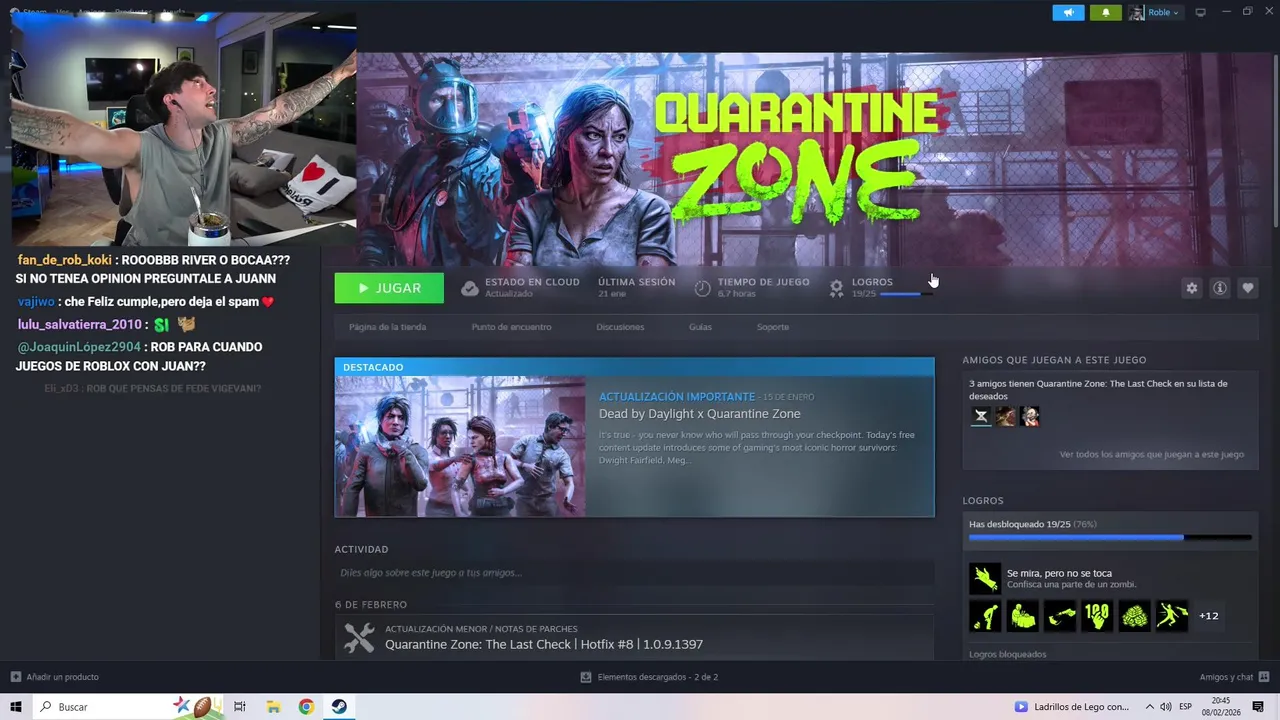Click the green JUGAR play button

tap(389, 288)
